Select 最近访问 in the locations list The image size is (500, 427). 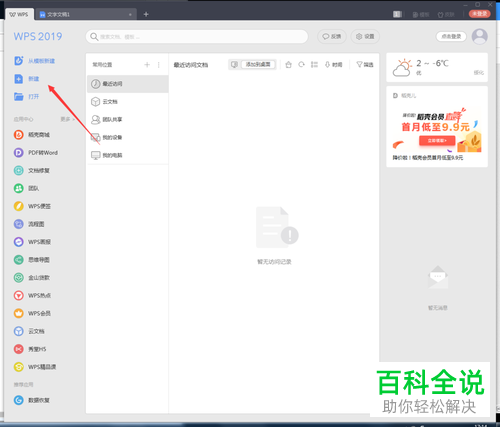click(127, 84)
